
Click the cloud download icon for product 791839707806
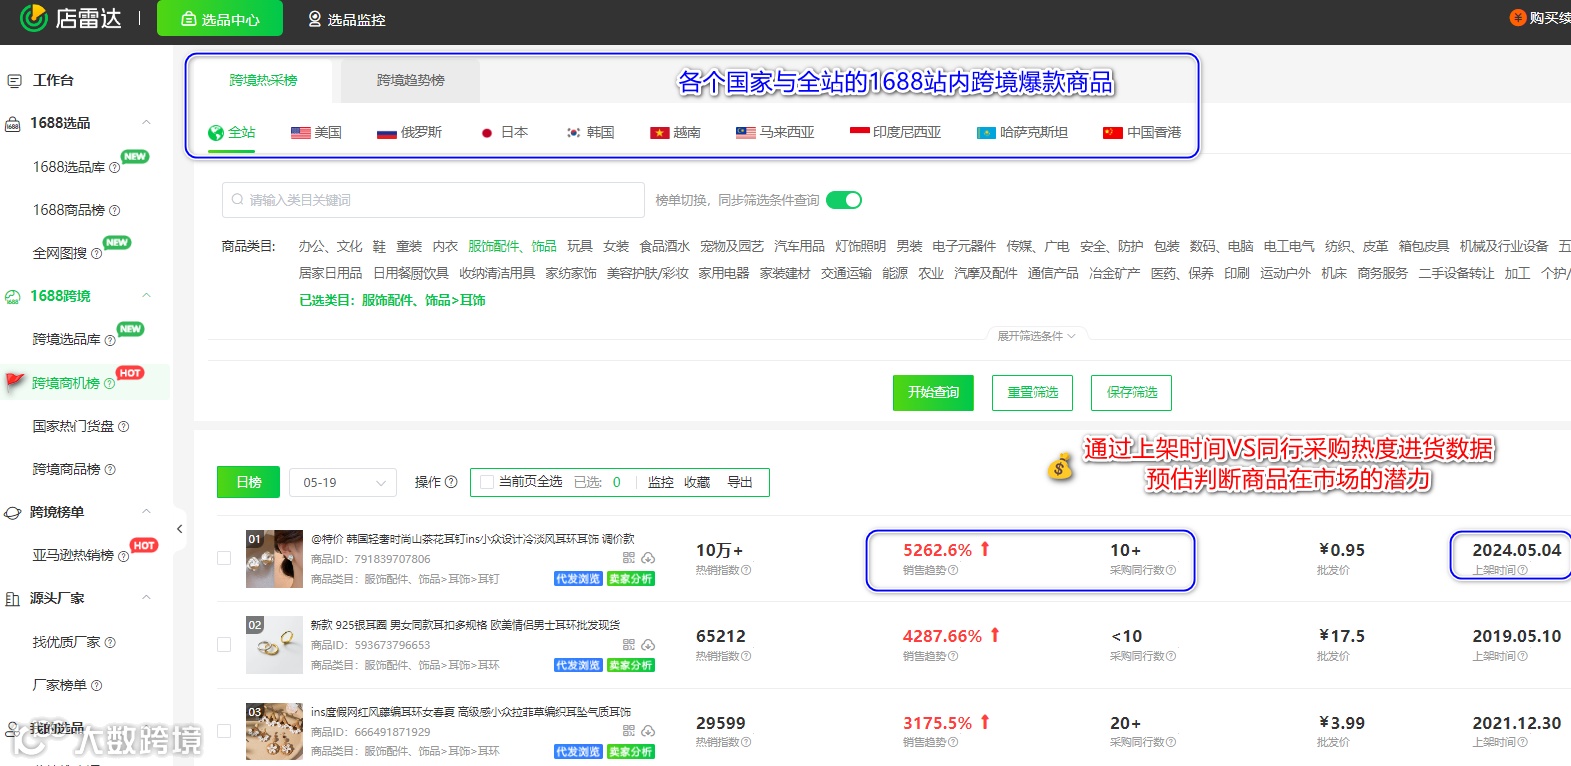pyautogui.click(x=648, y=558)
